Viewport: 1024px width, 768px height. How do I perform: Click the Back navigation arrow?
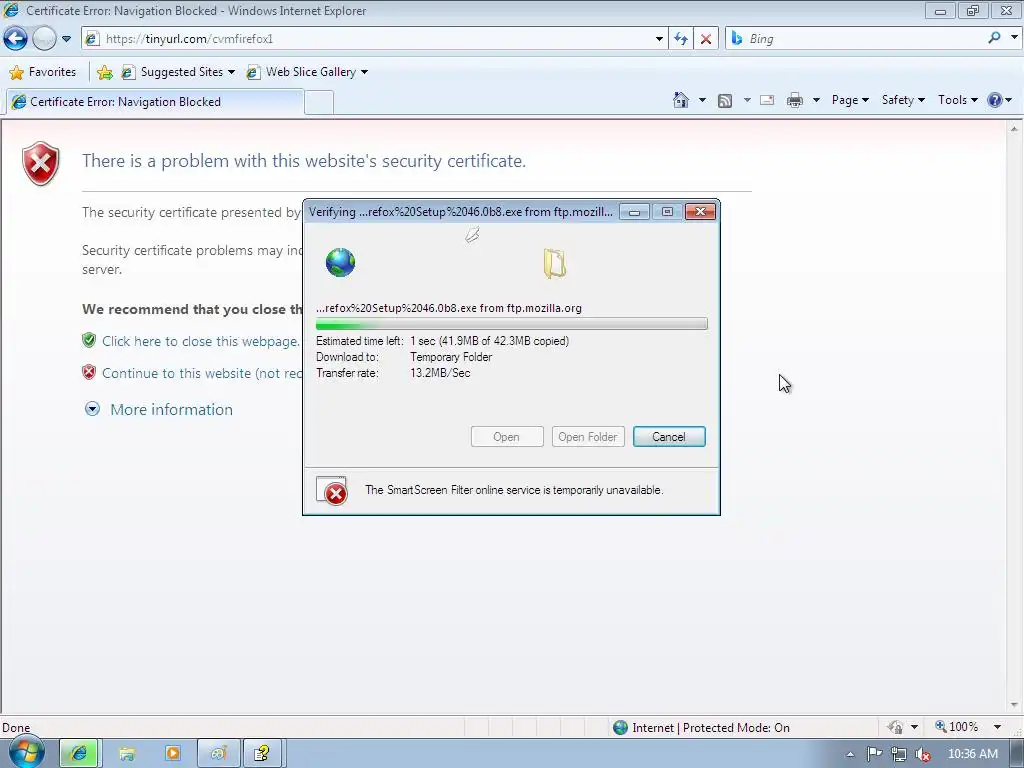point(16,39)
